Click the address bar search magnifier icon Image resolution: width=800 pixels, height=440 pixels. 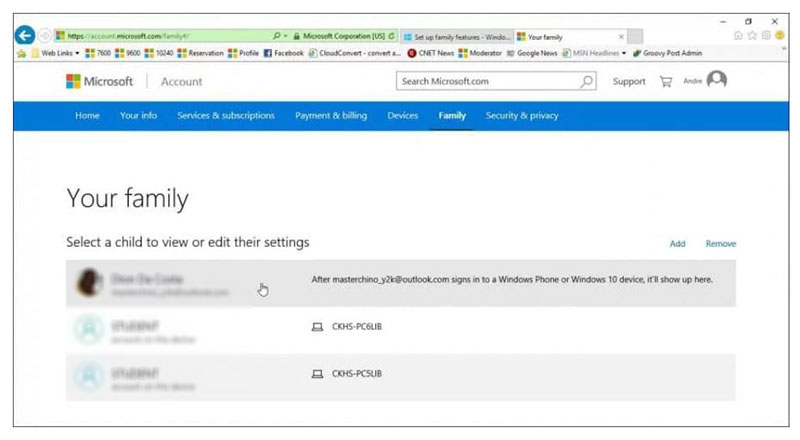coord(277,36)
